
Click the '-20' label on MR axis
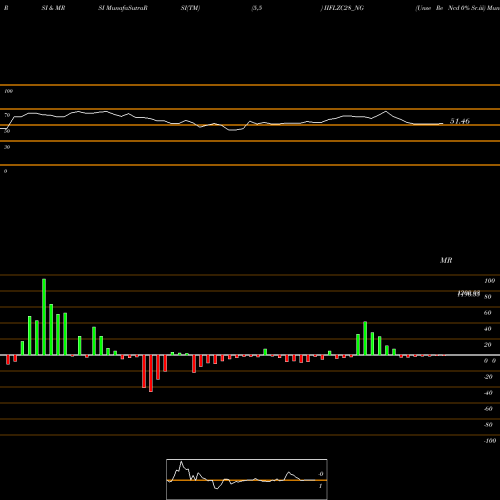[x=488, y=377]
